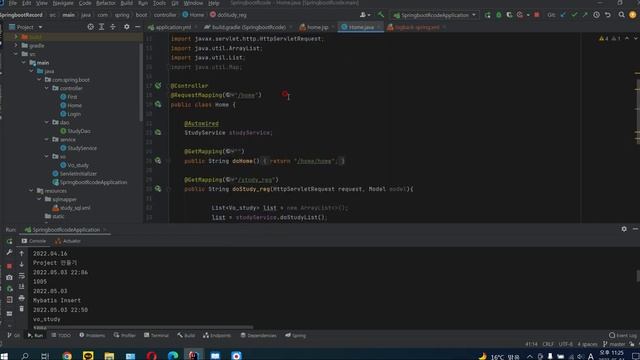Stop the application with the red toolbar square
Image resolution: width=640 pixels, height=360 pixels.
coord(537,15)
